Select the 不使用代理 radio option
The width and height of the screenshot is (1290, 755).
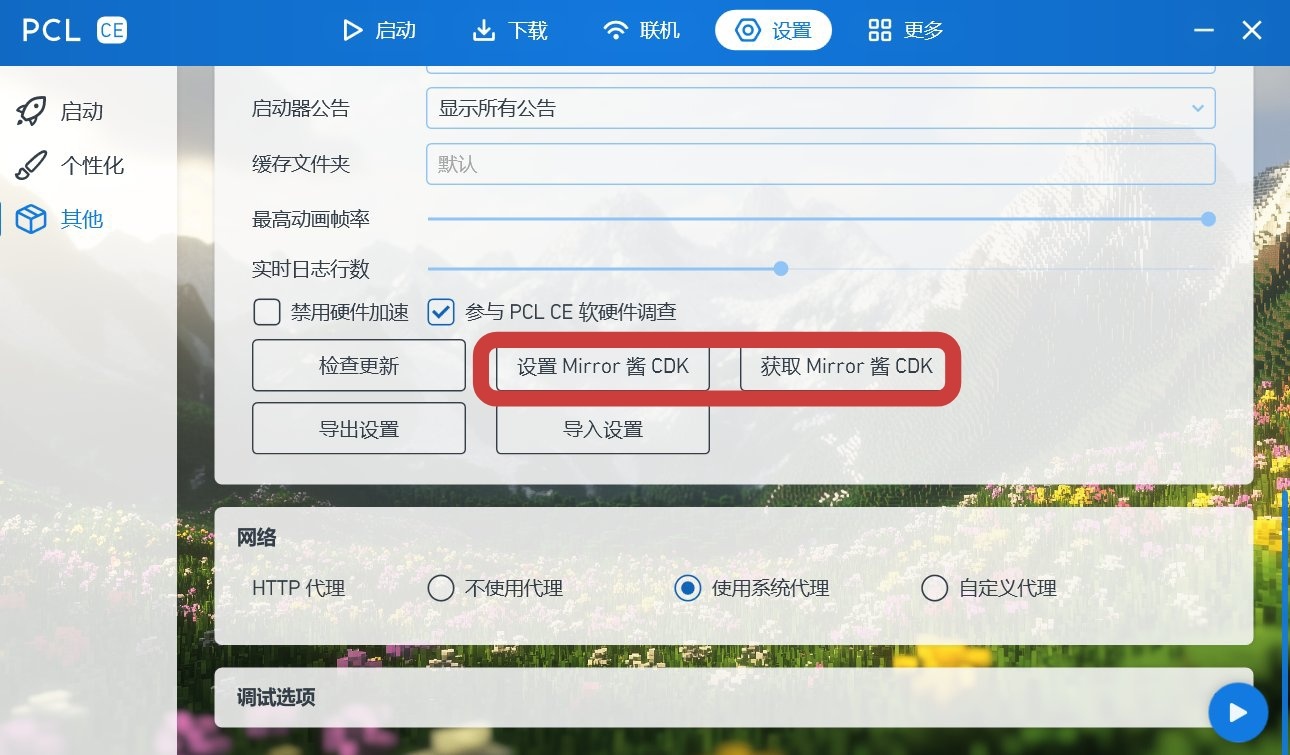click(x=441, y=588)
